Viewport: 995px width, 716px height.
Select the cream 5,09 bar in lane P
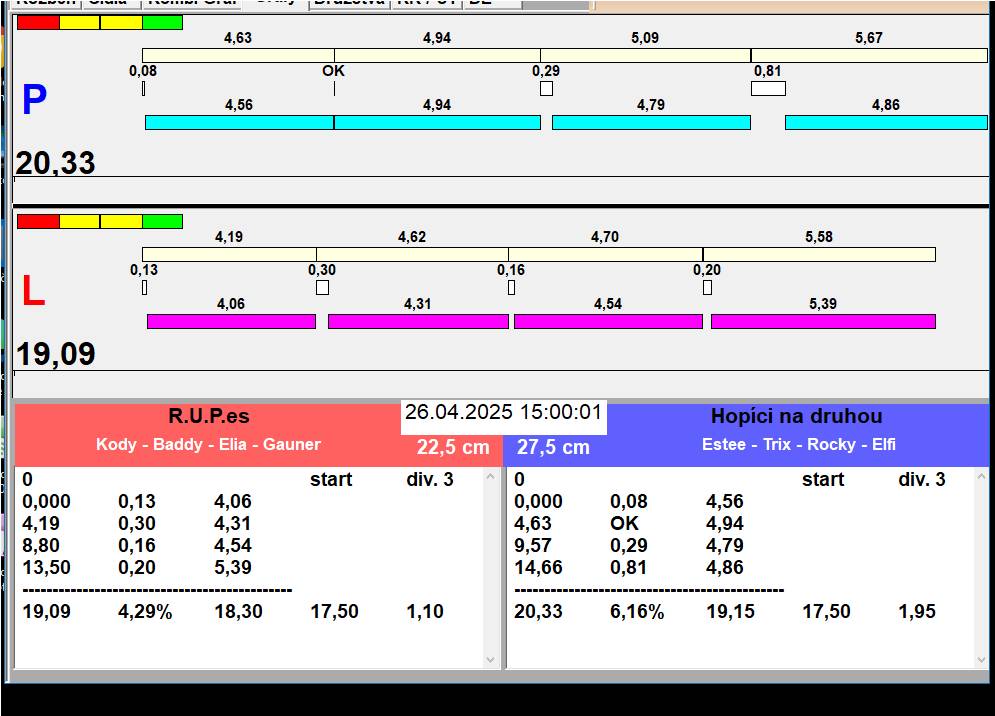tap(645, 55)
